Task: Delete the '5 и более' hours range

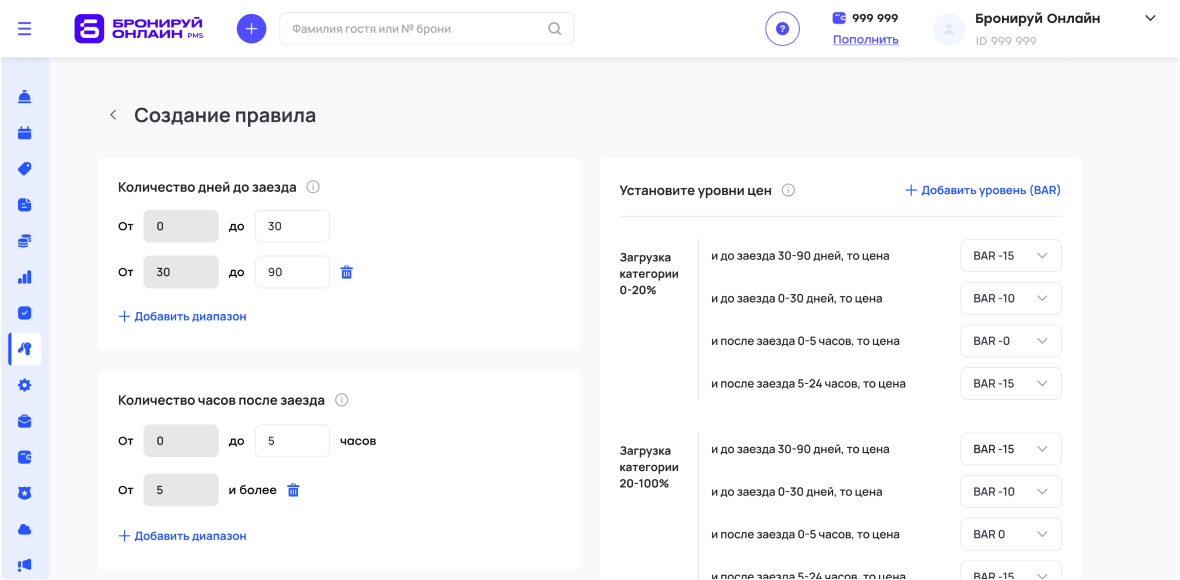Action: tap(293, 490)
